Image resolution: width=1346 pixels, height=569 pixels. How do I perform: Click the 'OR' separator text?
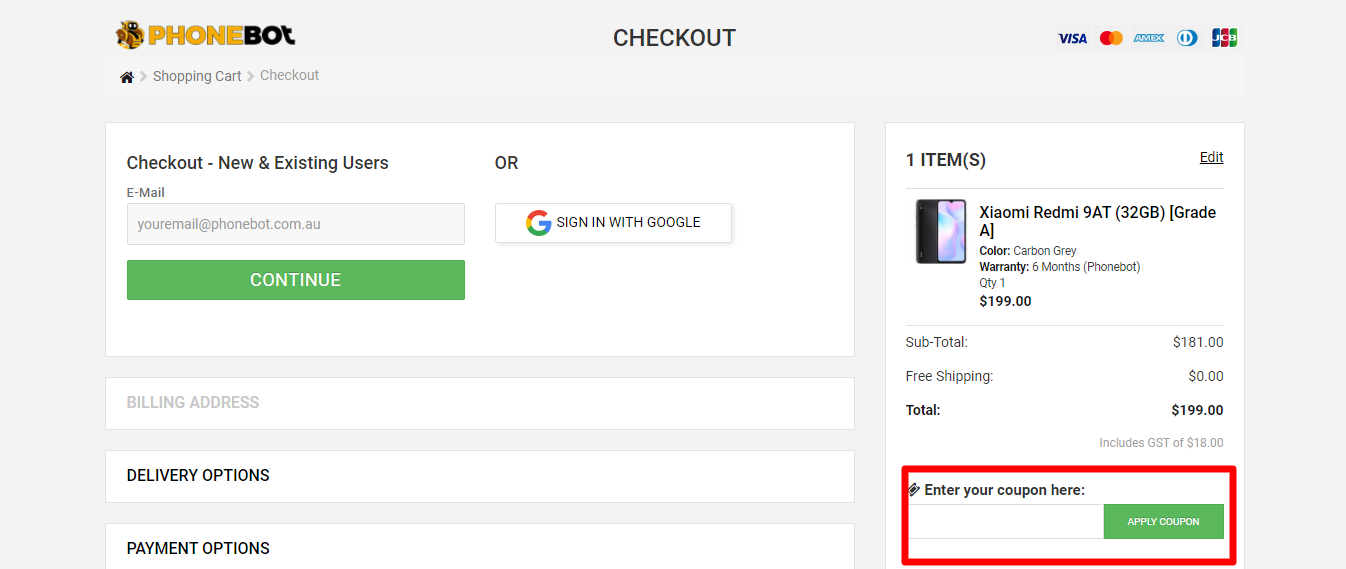506,163
